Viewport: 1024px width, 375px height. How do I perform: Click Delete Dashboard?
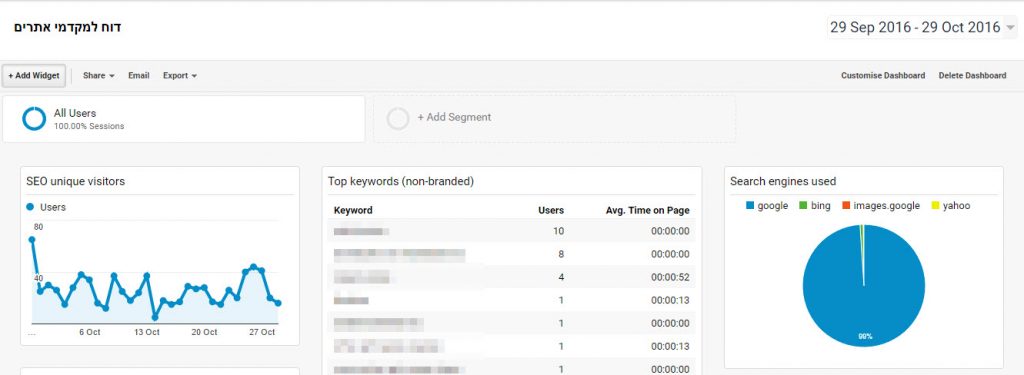tap(972, 76)
